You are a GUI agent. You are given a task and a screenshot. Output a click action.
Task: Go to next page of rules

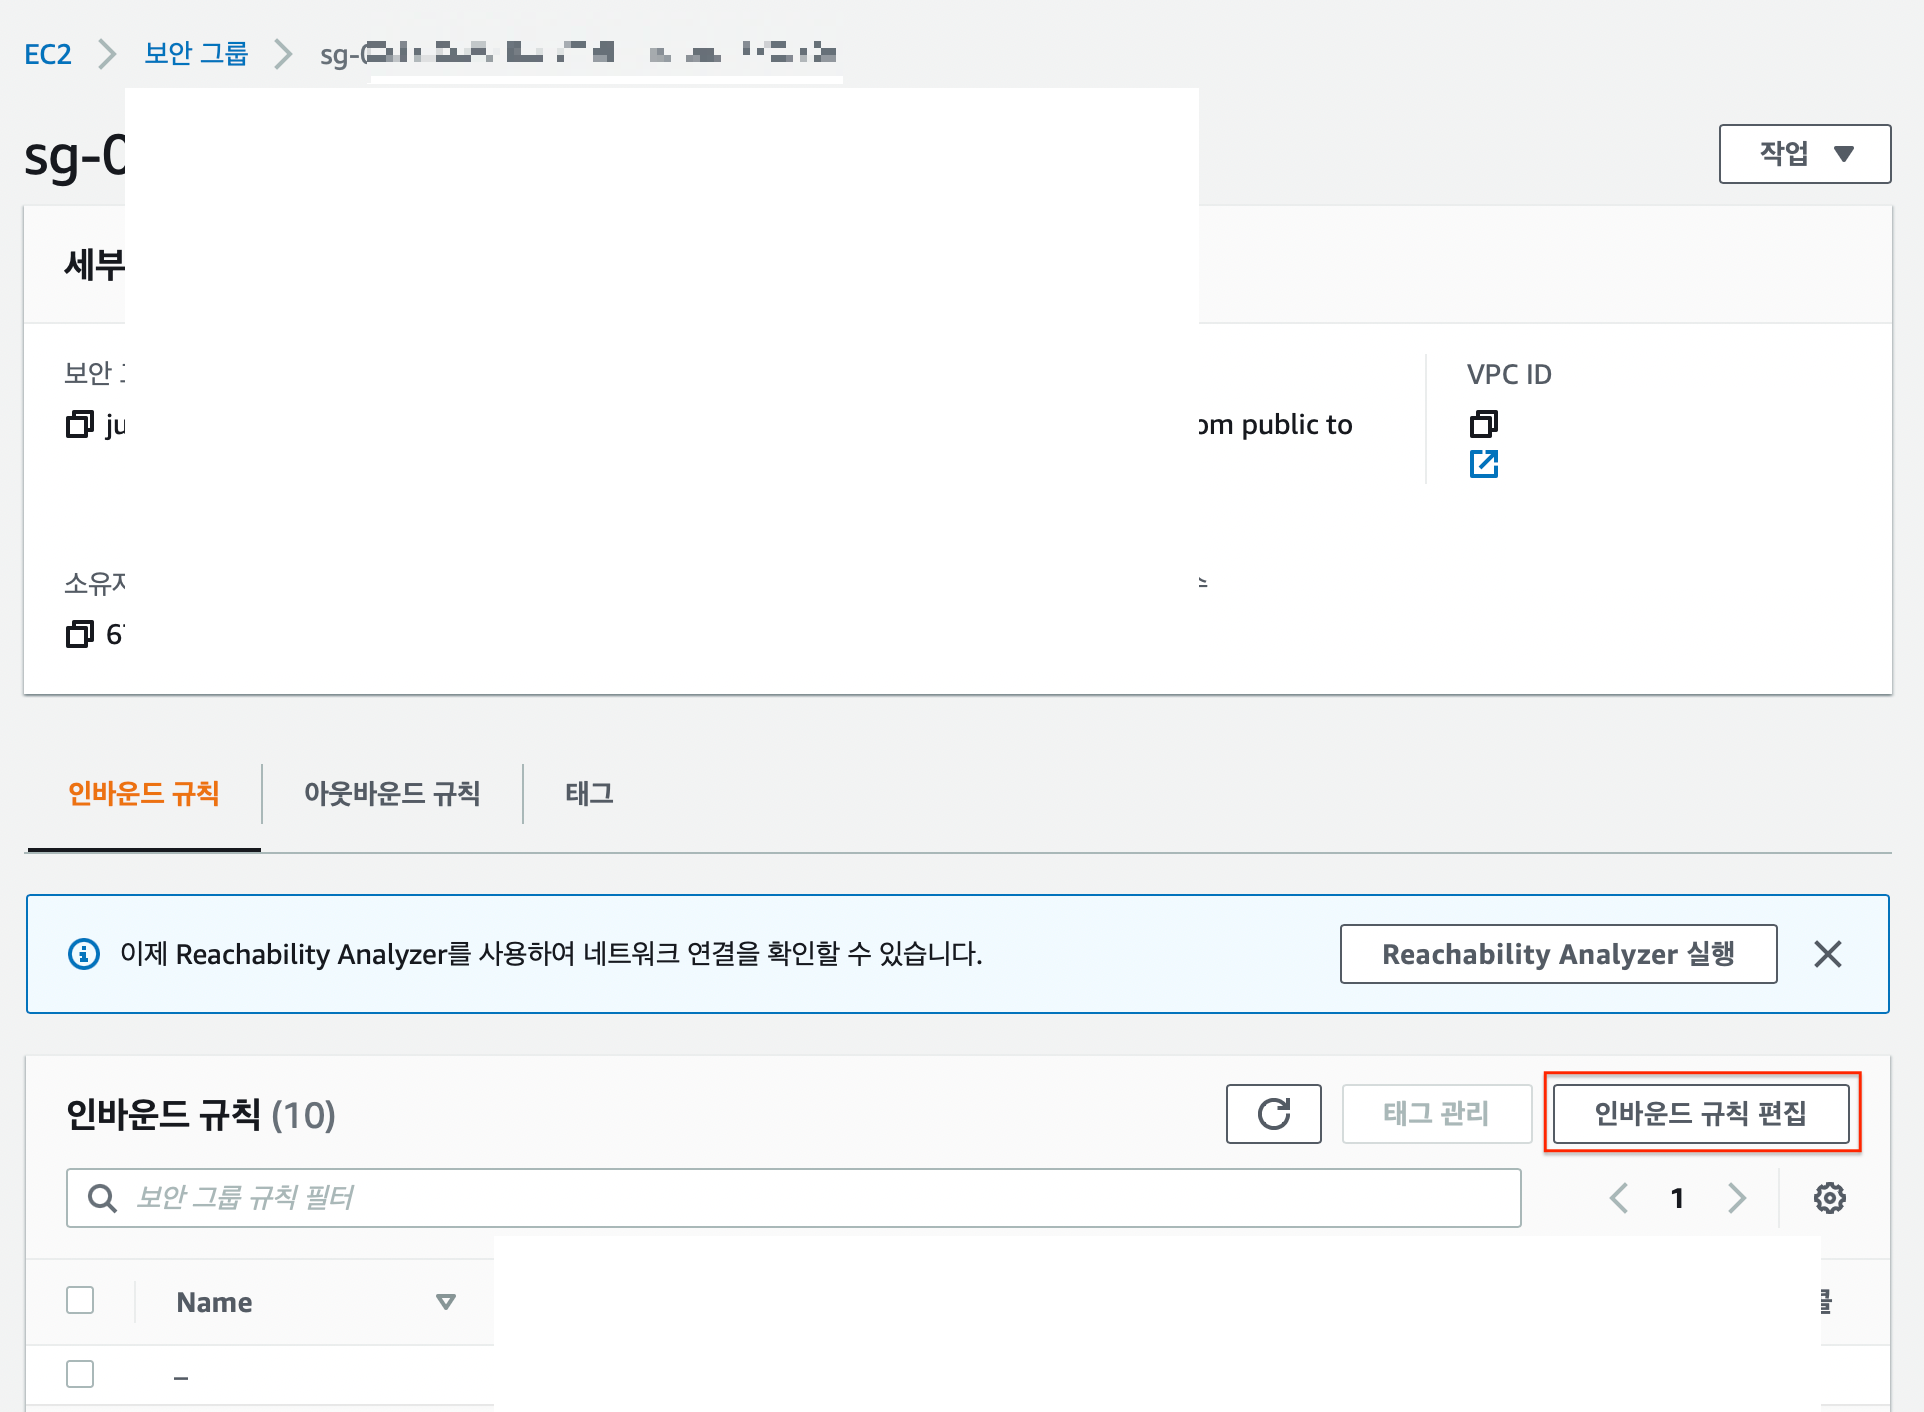click(1737, 1198)
